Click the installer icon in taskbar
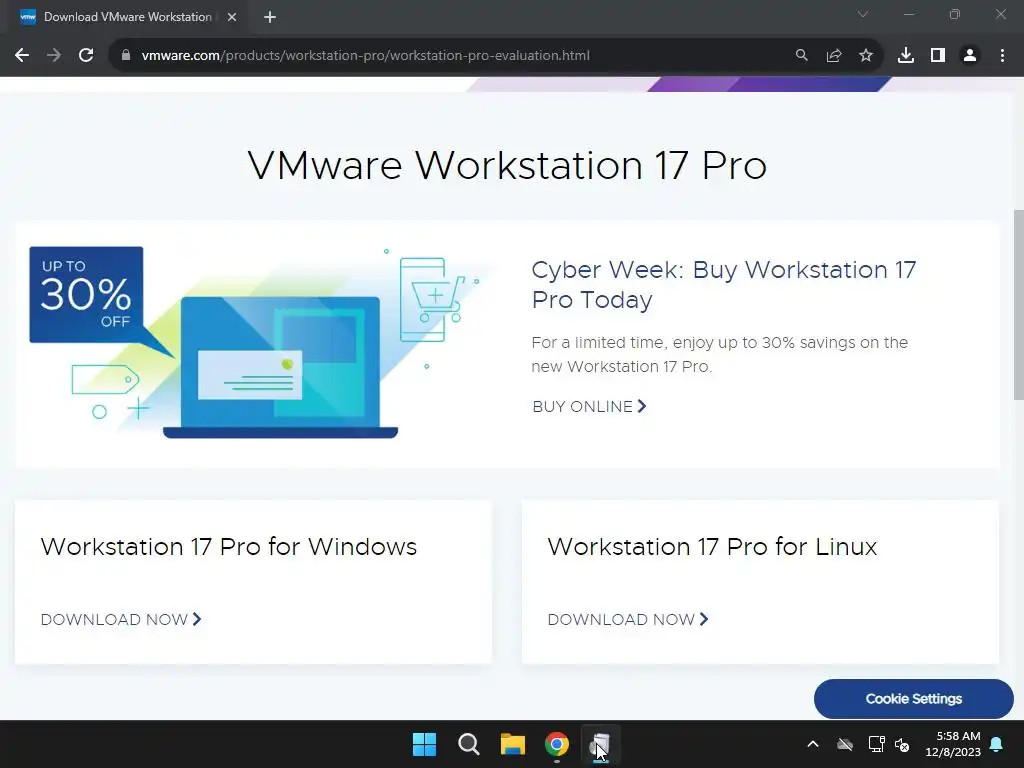This screenshot has width=1024, height=768. 601,744
